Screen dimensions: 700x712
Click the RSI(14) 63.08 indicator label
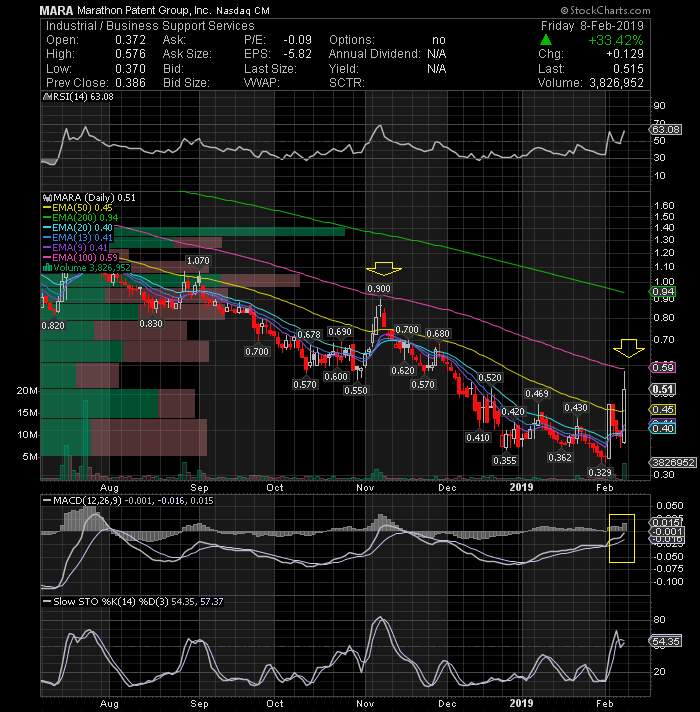78,97
